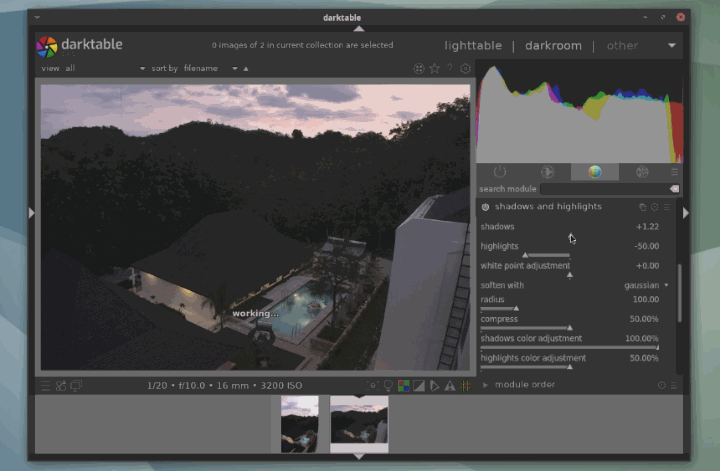
Task: Clear the search module field
Action: (674, 189)
